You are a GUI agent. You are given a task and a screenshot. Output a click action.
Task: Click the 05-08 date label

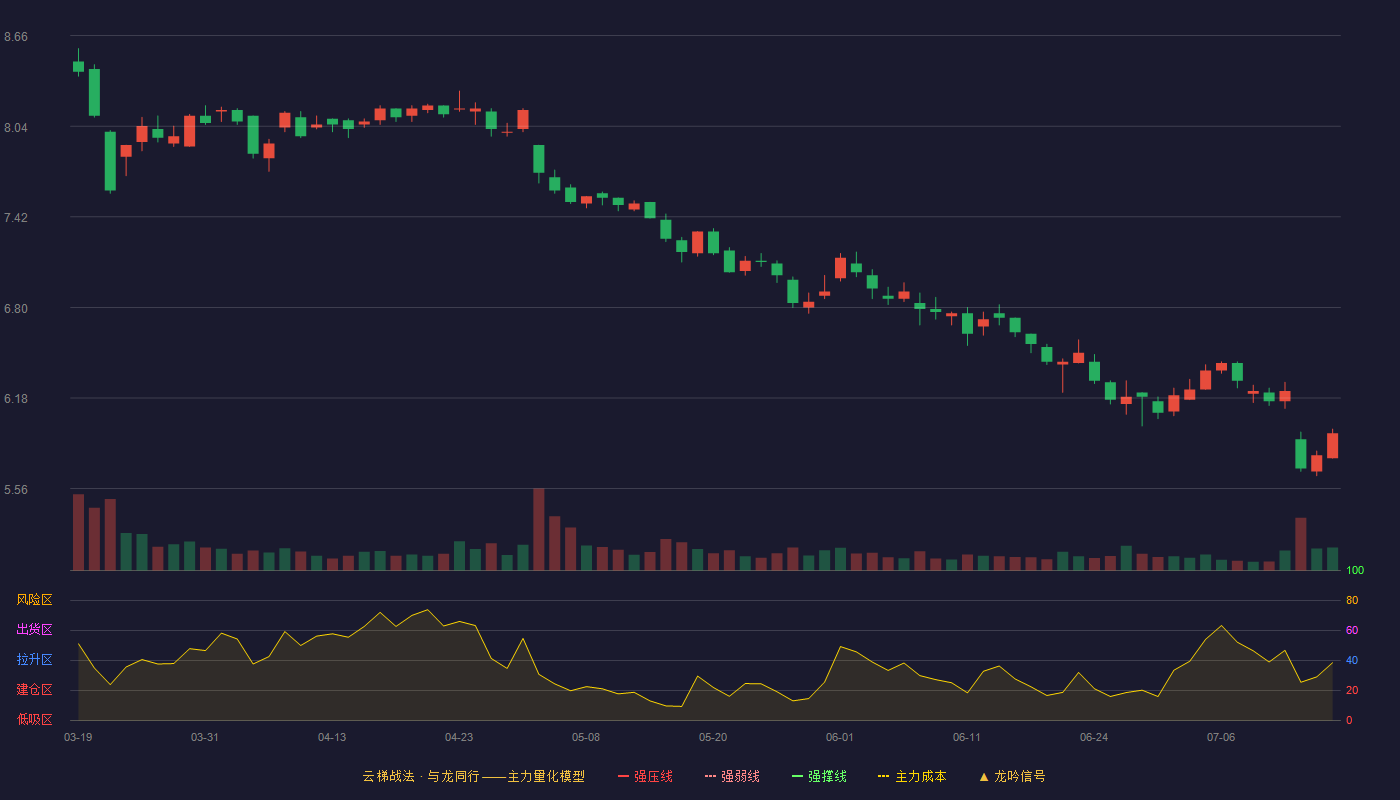click(x=586, y=737)
